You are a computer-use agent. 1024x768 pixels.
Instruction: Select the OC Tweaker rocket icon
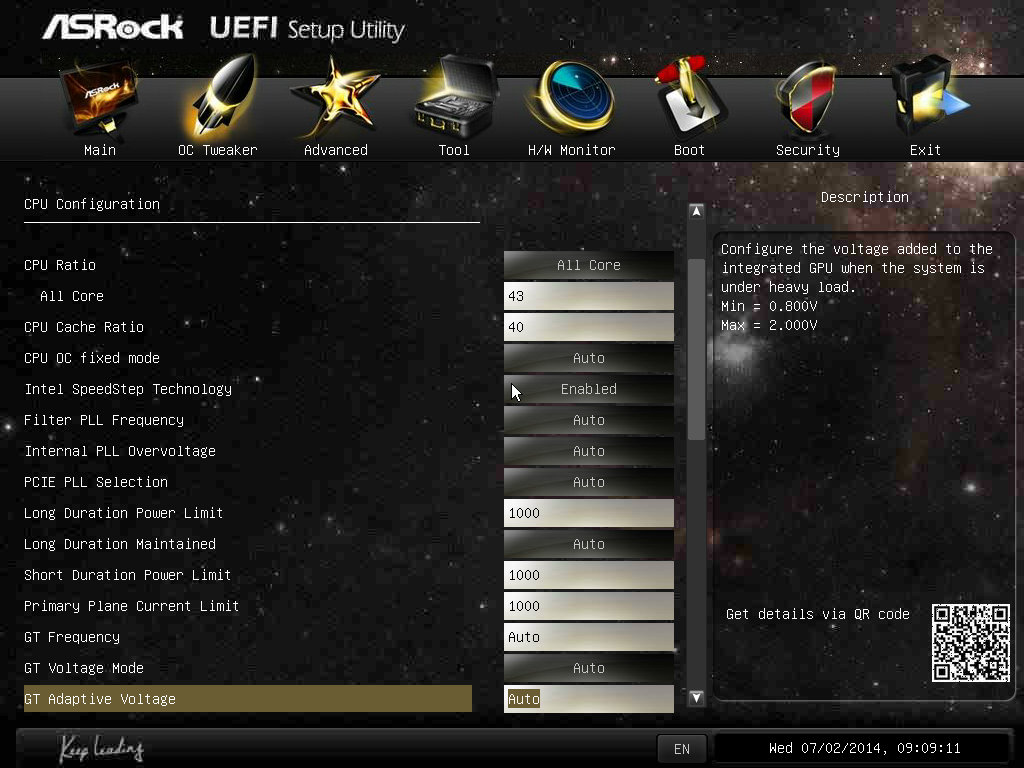click(218, 97)
